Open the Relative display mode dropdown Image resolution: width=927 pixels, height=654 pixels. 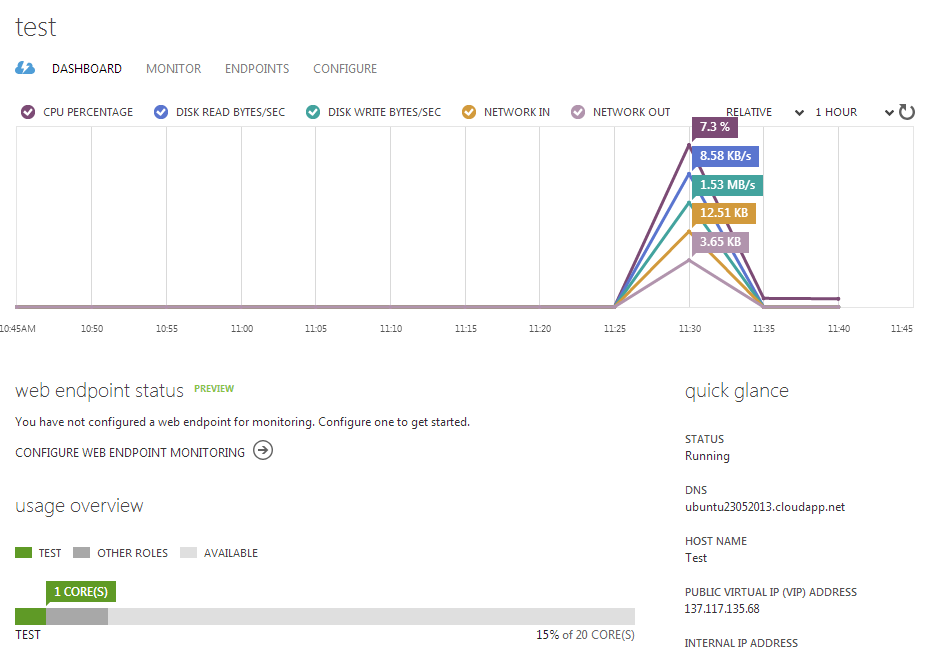click(x=764, y=112)
